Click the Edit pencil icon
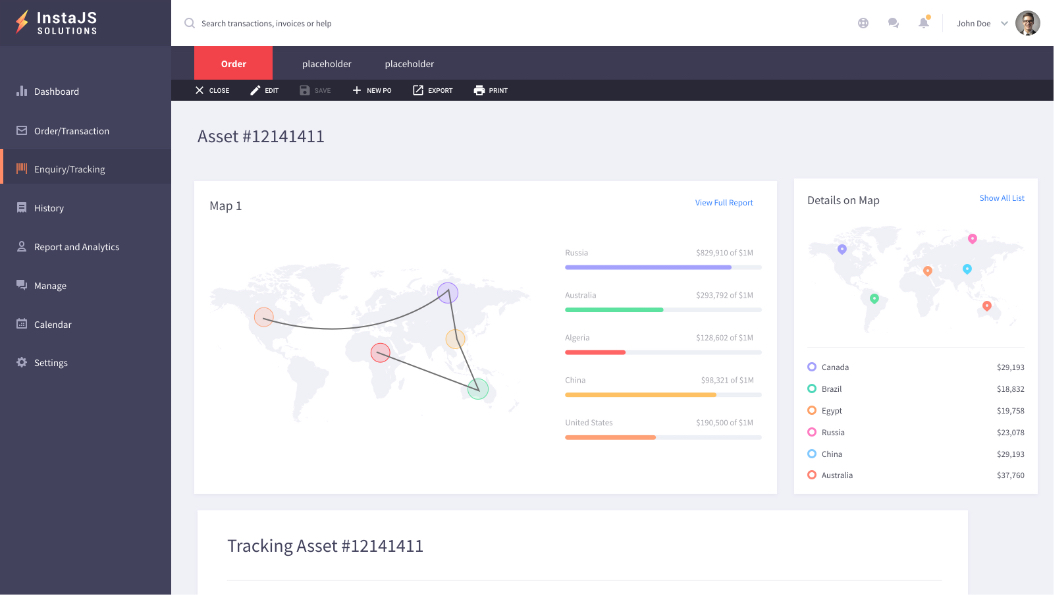Image resolution: width=1054 pixels, height=595 pixels. [255, 90]
